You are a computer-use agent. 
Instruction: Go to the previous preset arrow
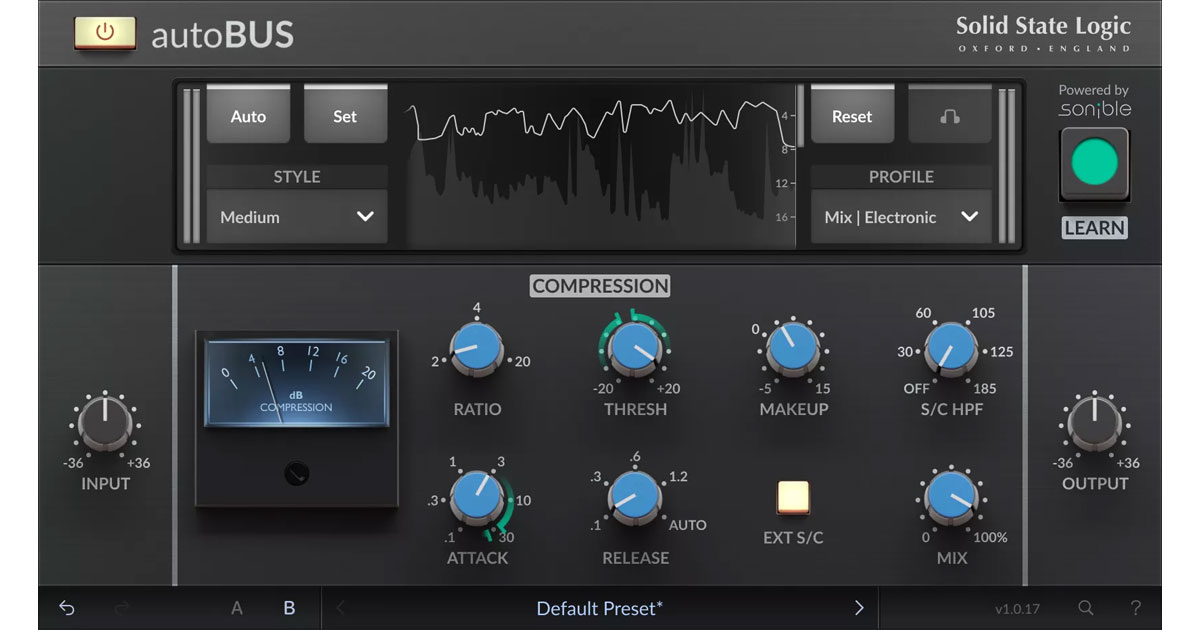(340, 608)
